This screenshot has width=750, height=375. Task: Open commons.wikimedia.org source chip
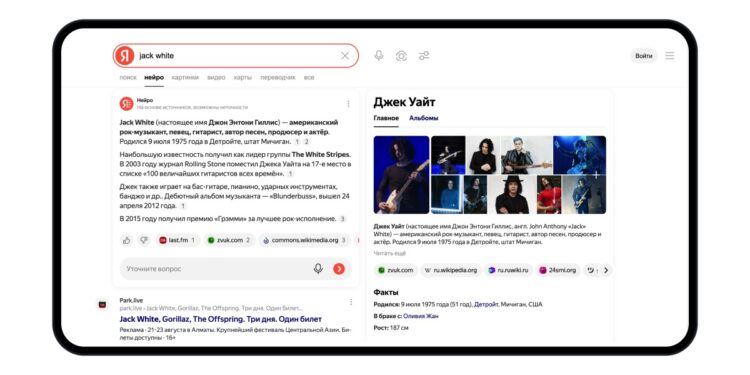pyautogui.click(x=305, y=240)
